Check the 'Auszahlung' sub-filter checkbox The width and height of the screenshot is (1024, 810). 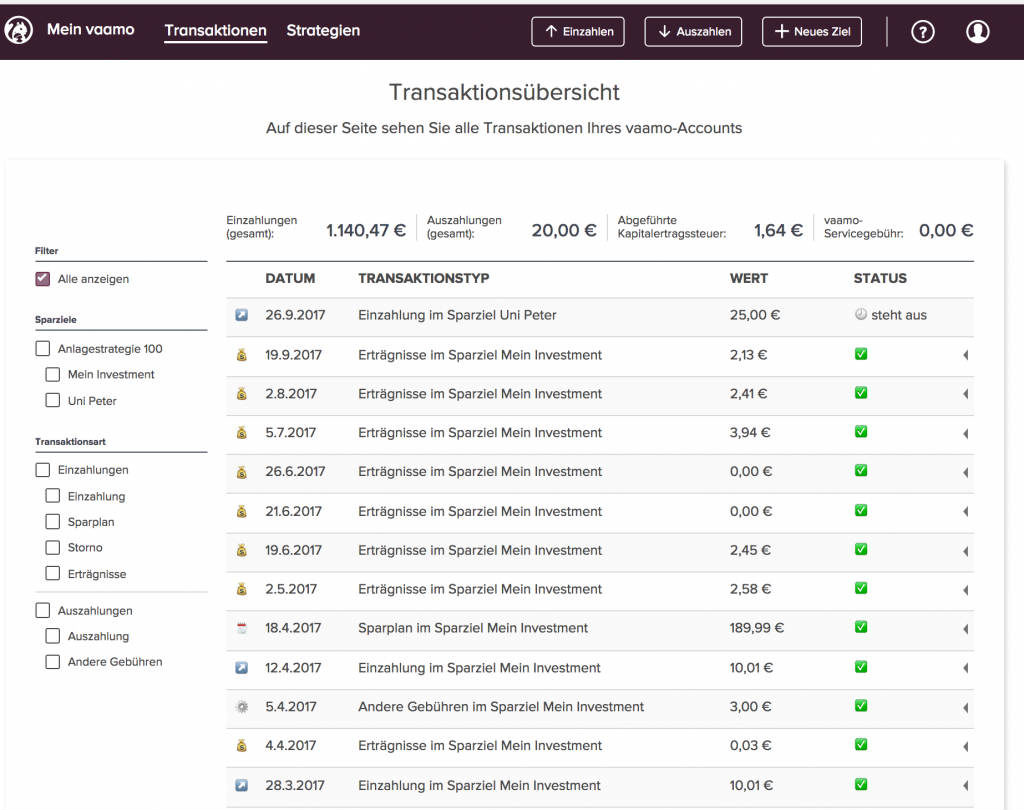pyautogui.click(x=52, y=636)
